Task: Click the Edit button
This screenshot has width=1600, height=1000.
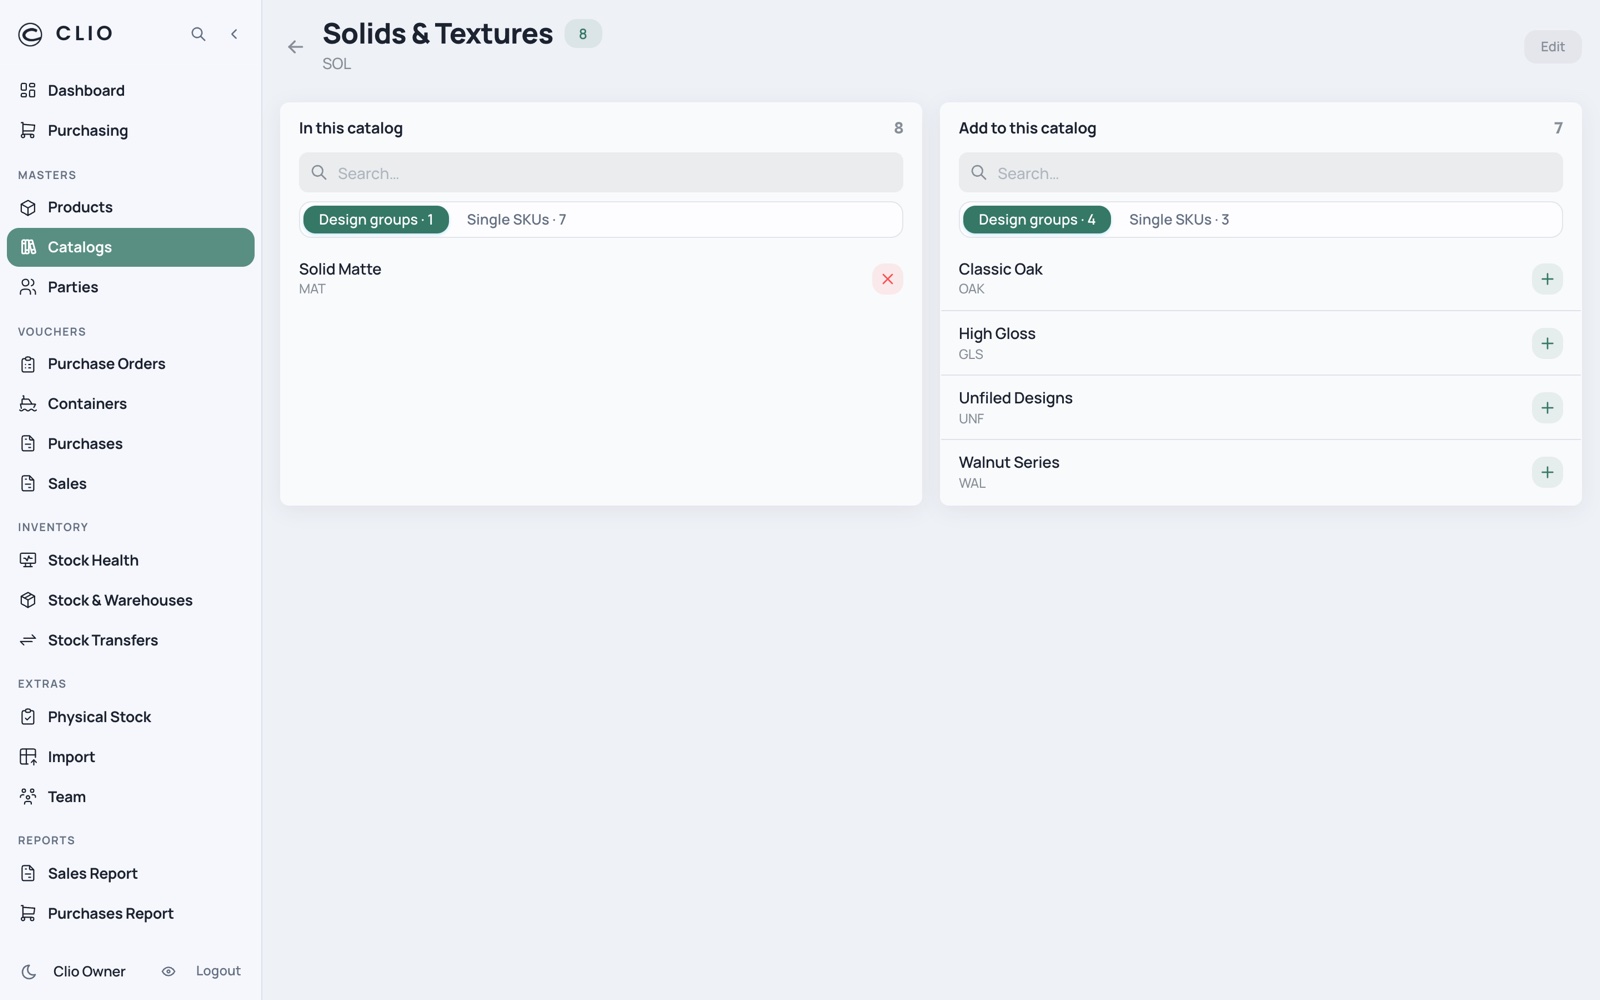Action: pos(1552,47)
